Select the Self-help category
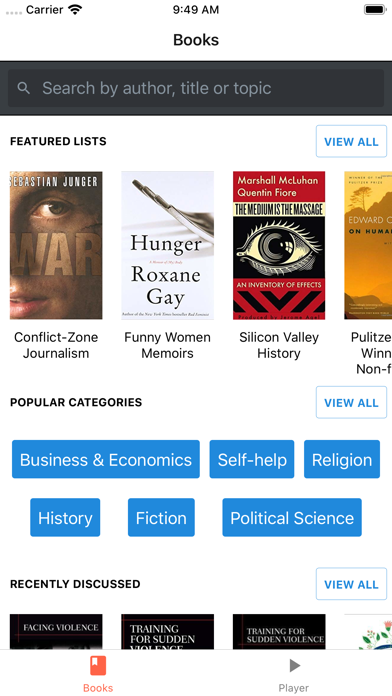This screenshot has height=696, width=392. pos(252,459)
